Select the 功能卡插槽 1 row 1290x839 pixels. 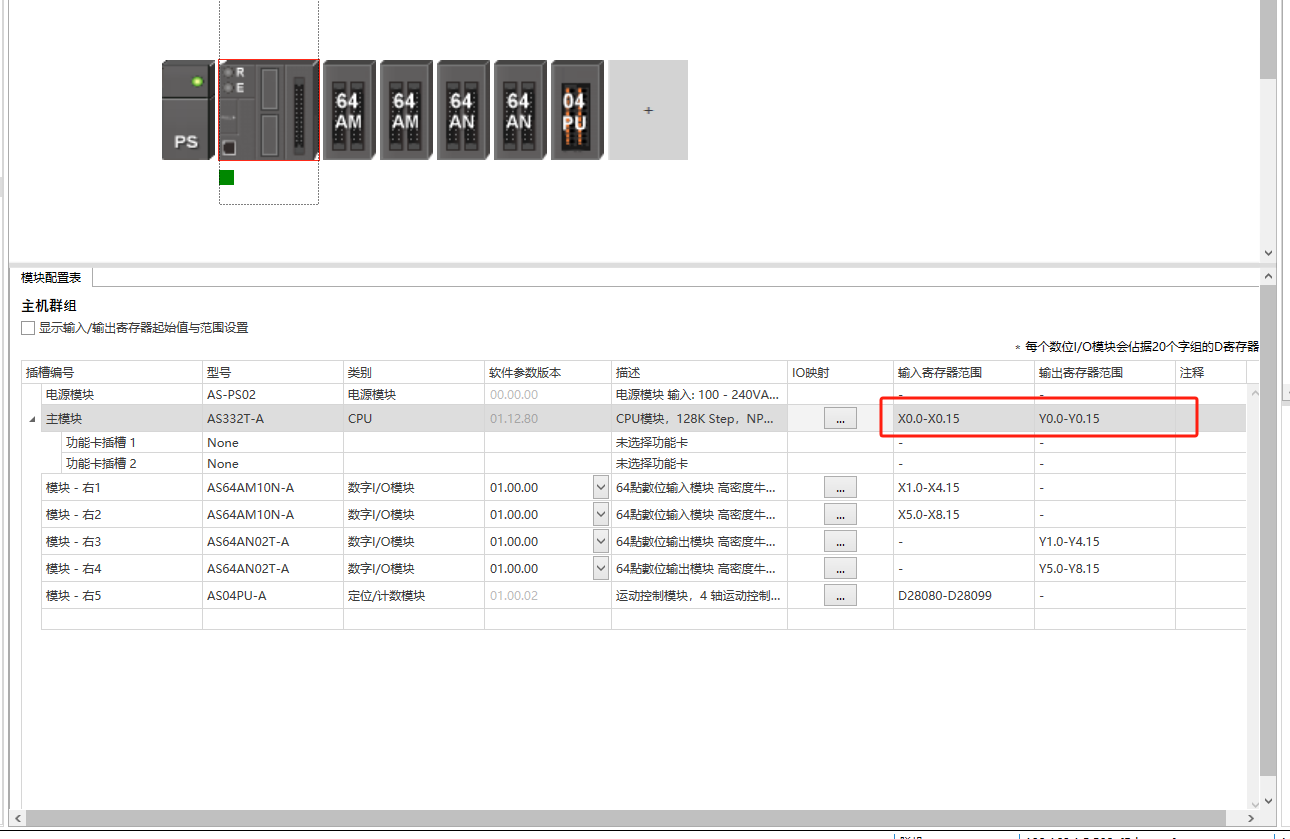tap(100, 442)
